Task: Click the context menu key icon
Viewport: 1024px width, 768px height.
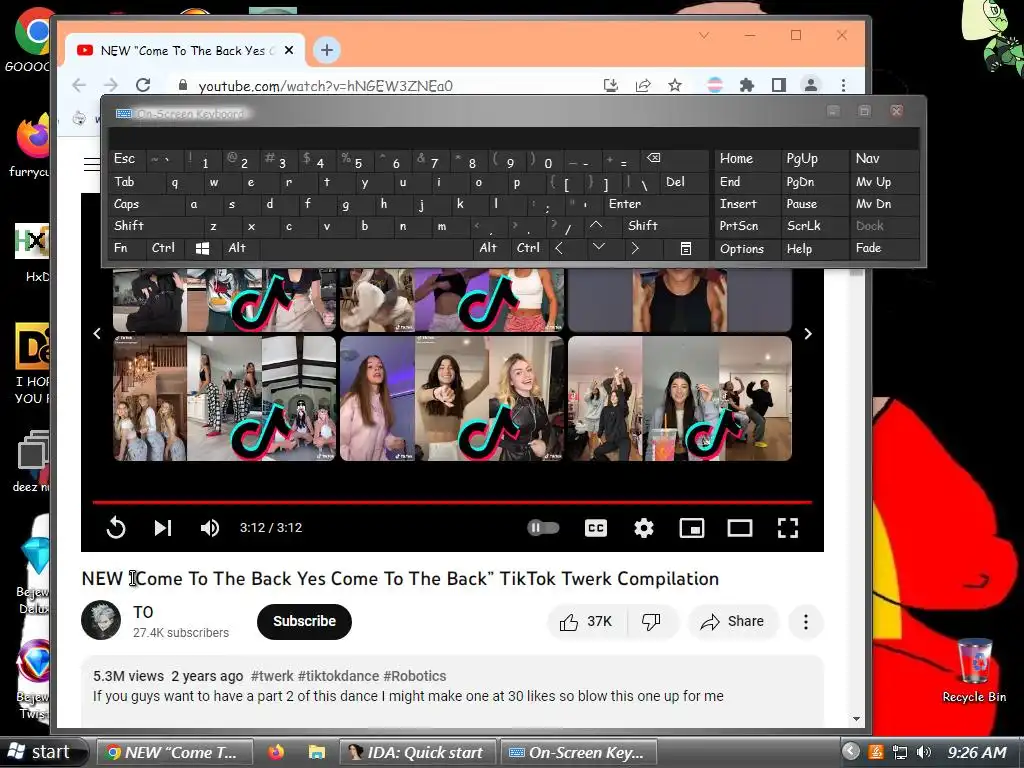Action: tap(686, 249)
